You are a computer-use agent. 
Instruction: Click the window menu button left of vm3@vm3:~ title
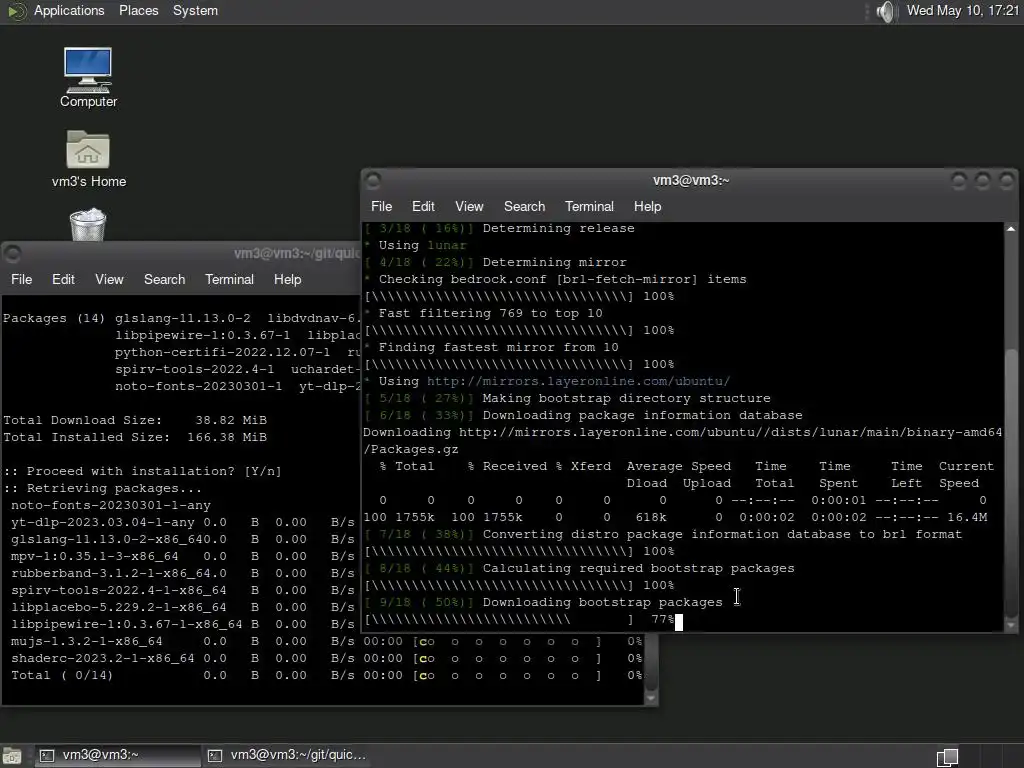(x=374, y=180)
